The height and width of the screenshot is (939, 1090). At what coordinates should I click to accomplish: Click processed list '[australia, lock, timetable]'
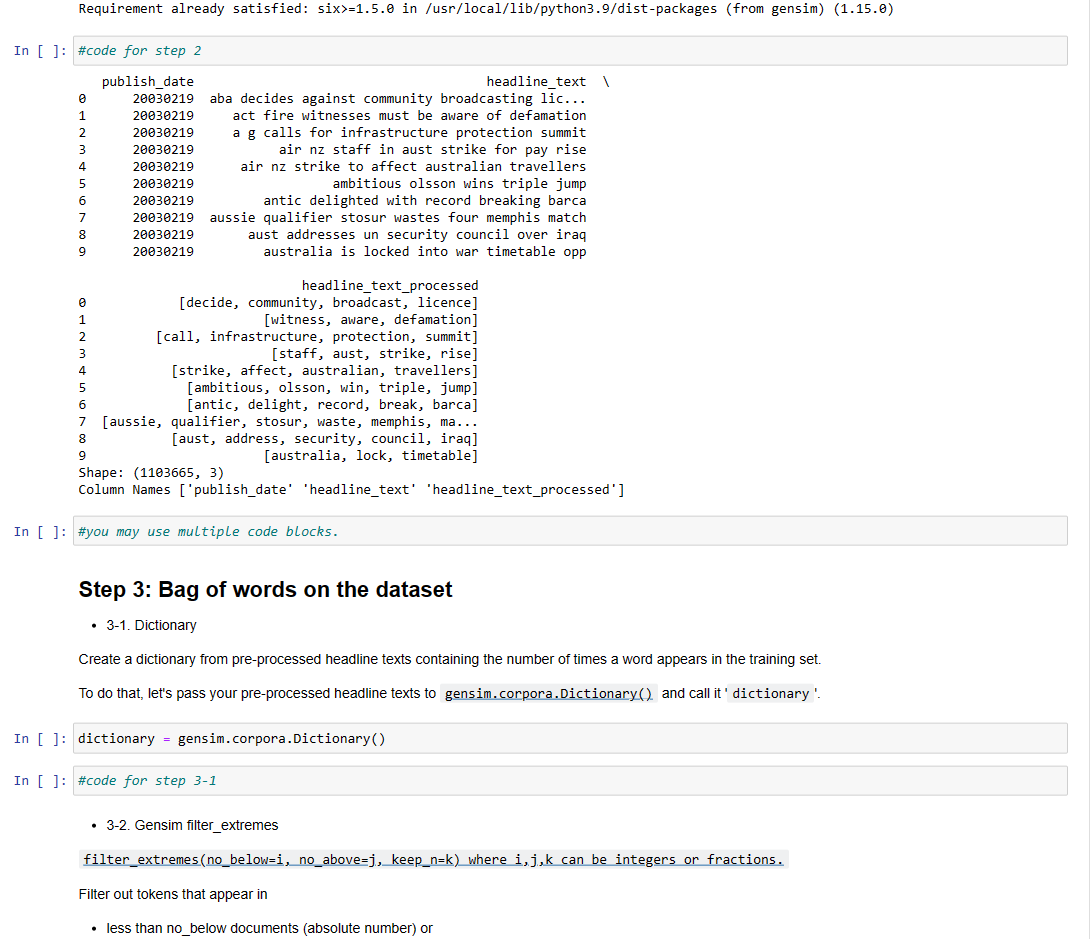tap(371, 456)
